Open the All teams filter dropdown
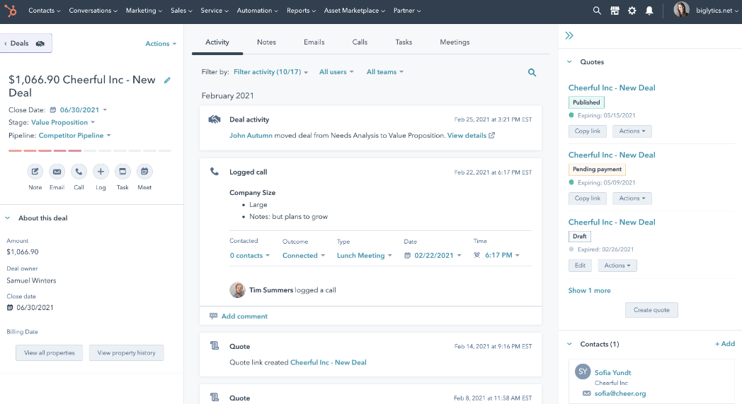 point(385,72)
